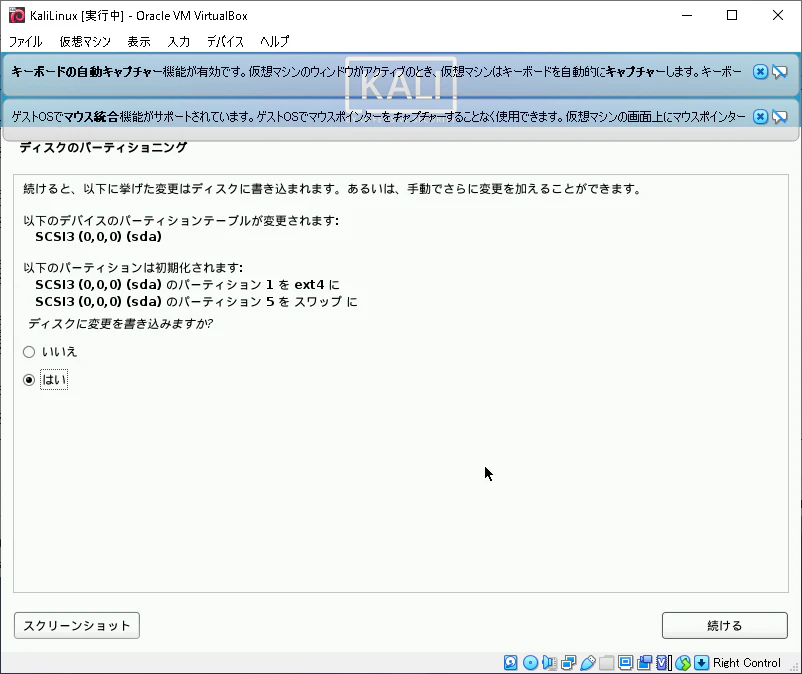Click the VirtualBox title bar app icon
This screenshot has width=802, height=674.
point(16,15)
